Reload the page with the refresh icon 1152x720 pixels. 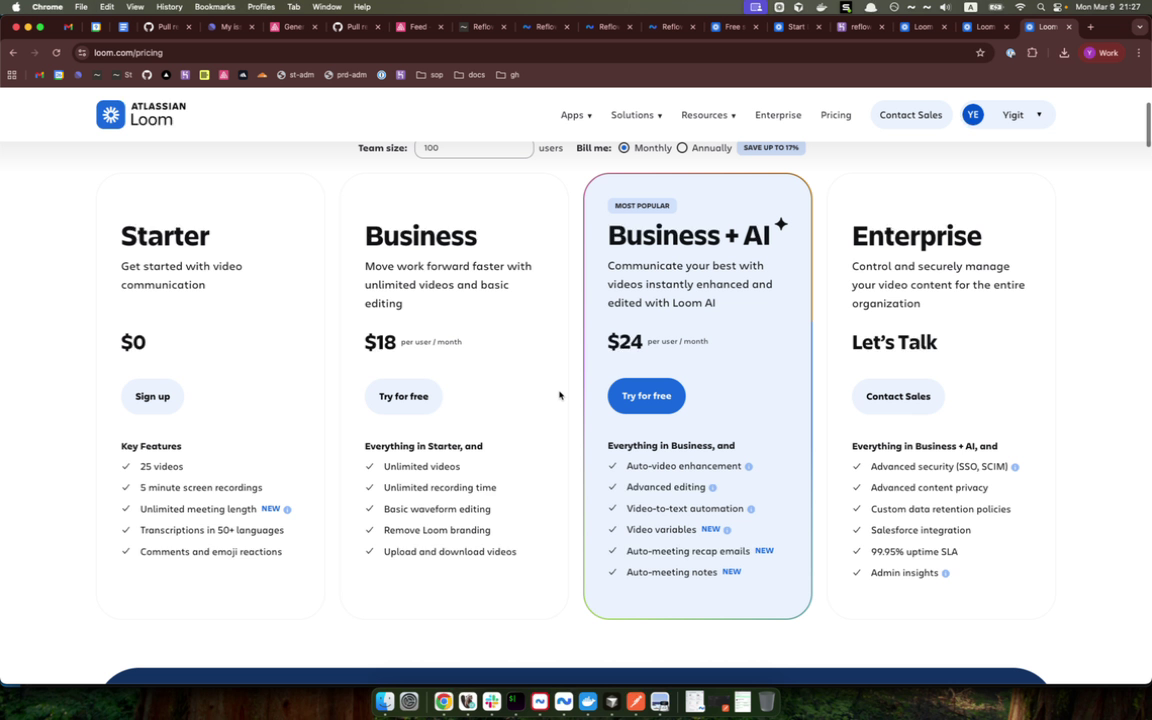56,53
